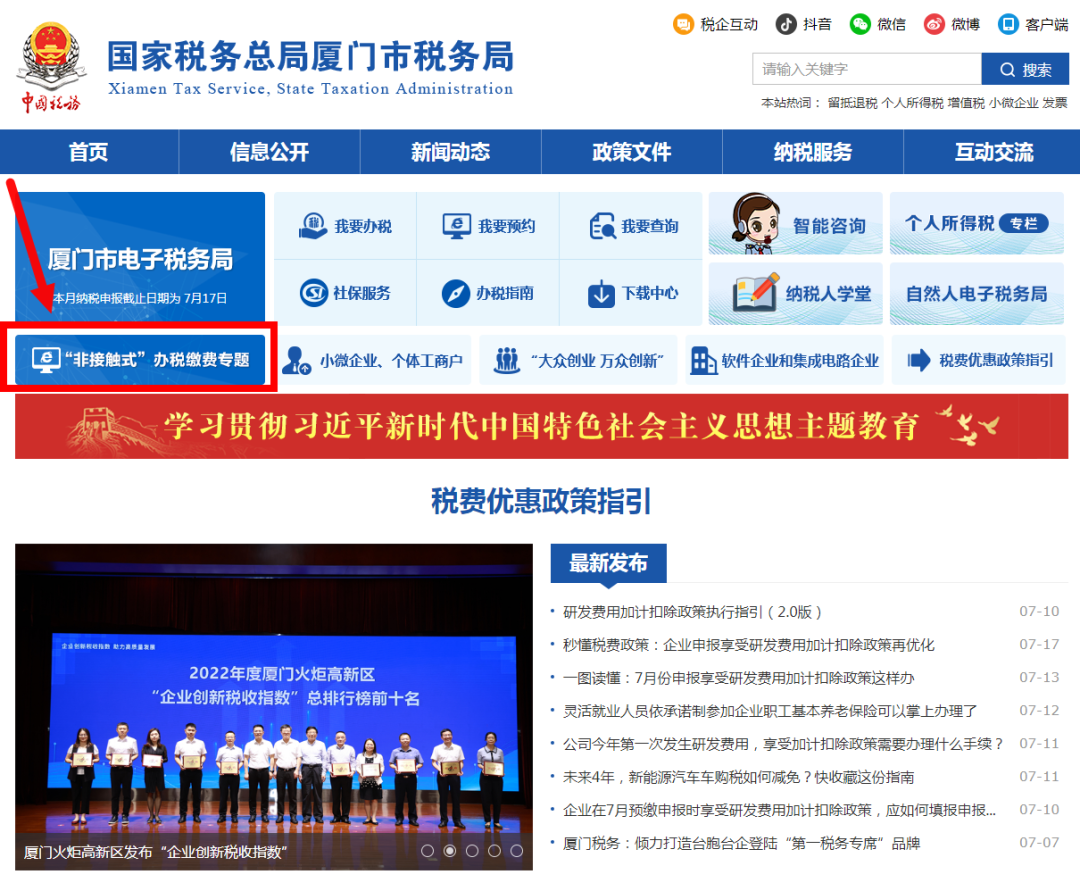The image size is (1080, 891).
Task: Open the 智能咨询 assistant avatar tile
Action: coord(796,224)
